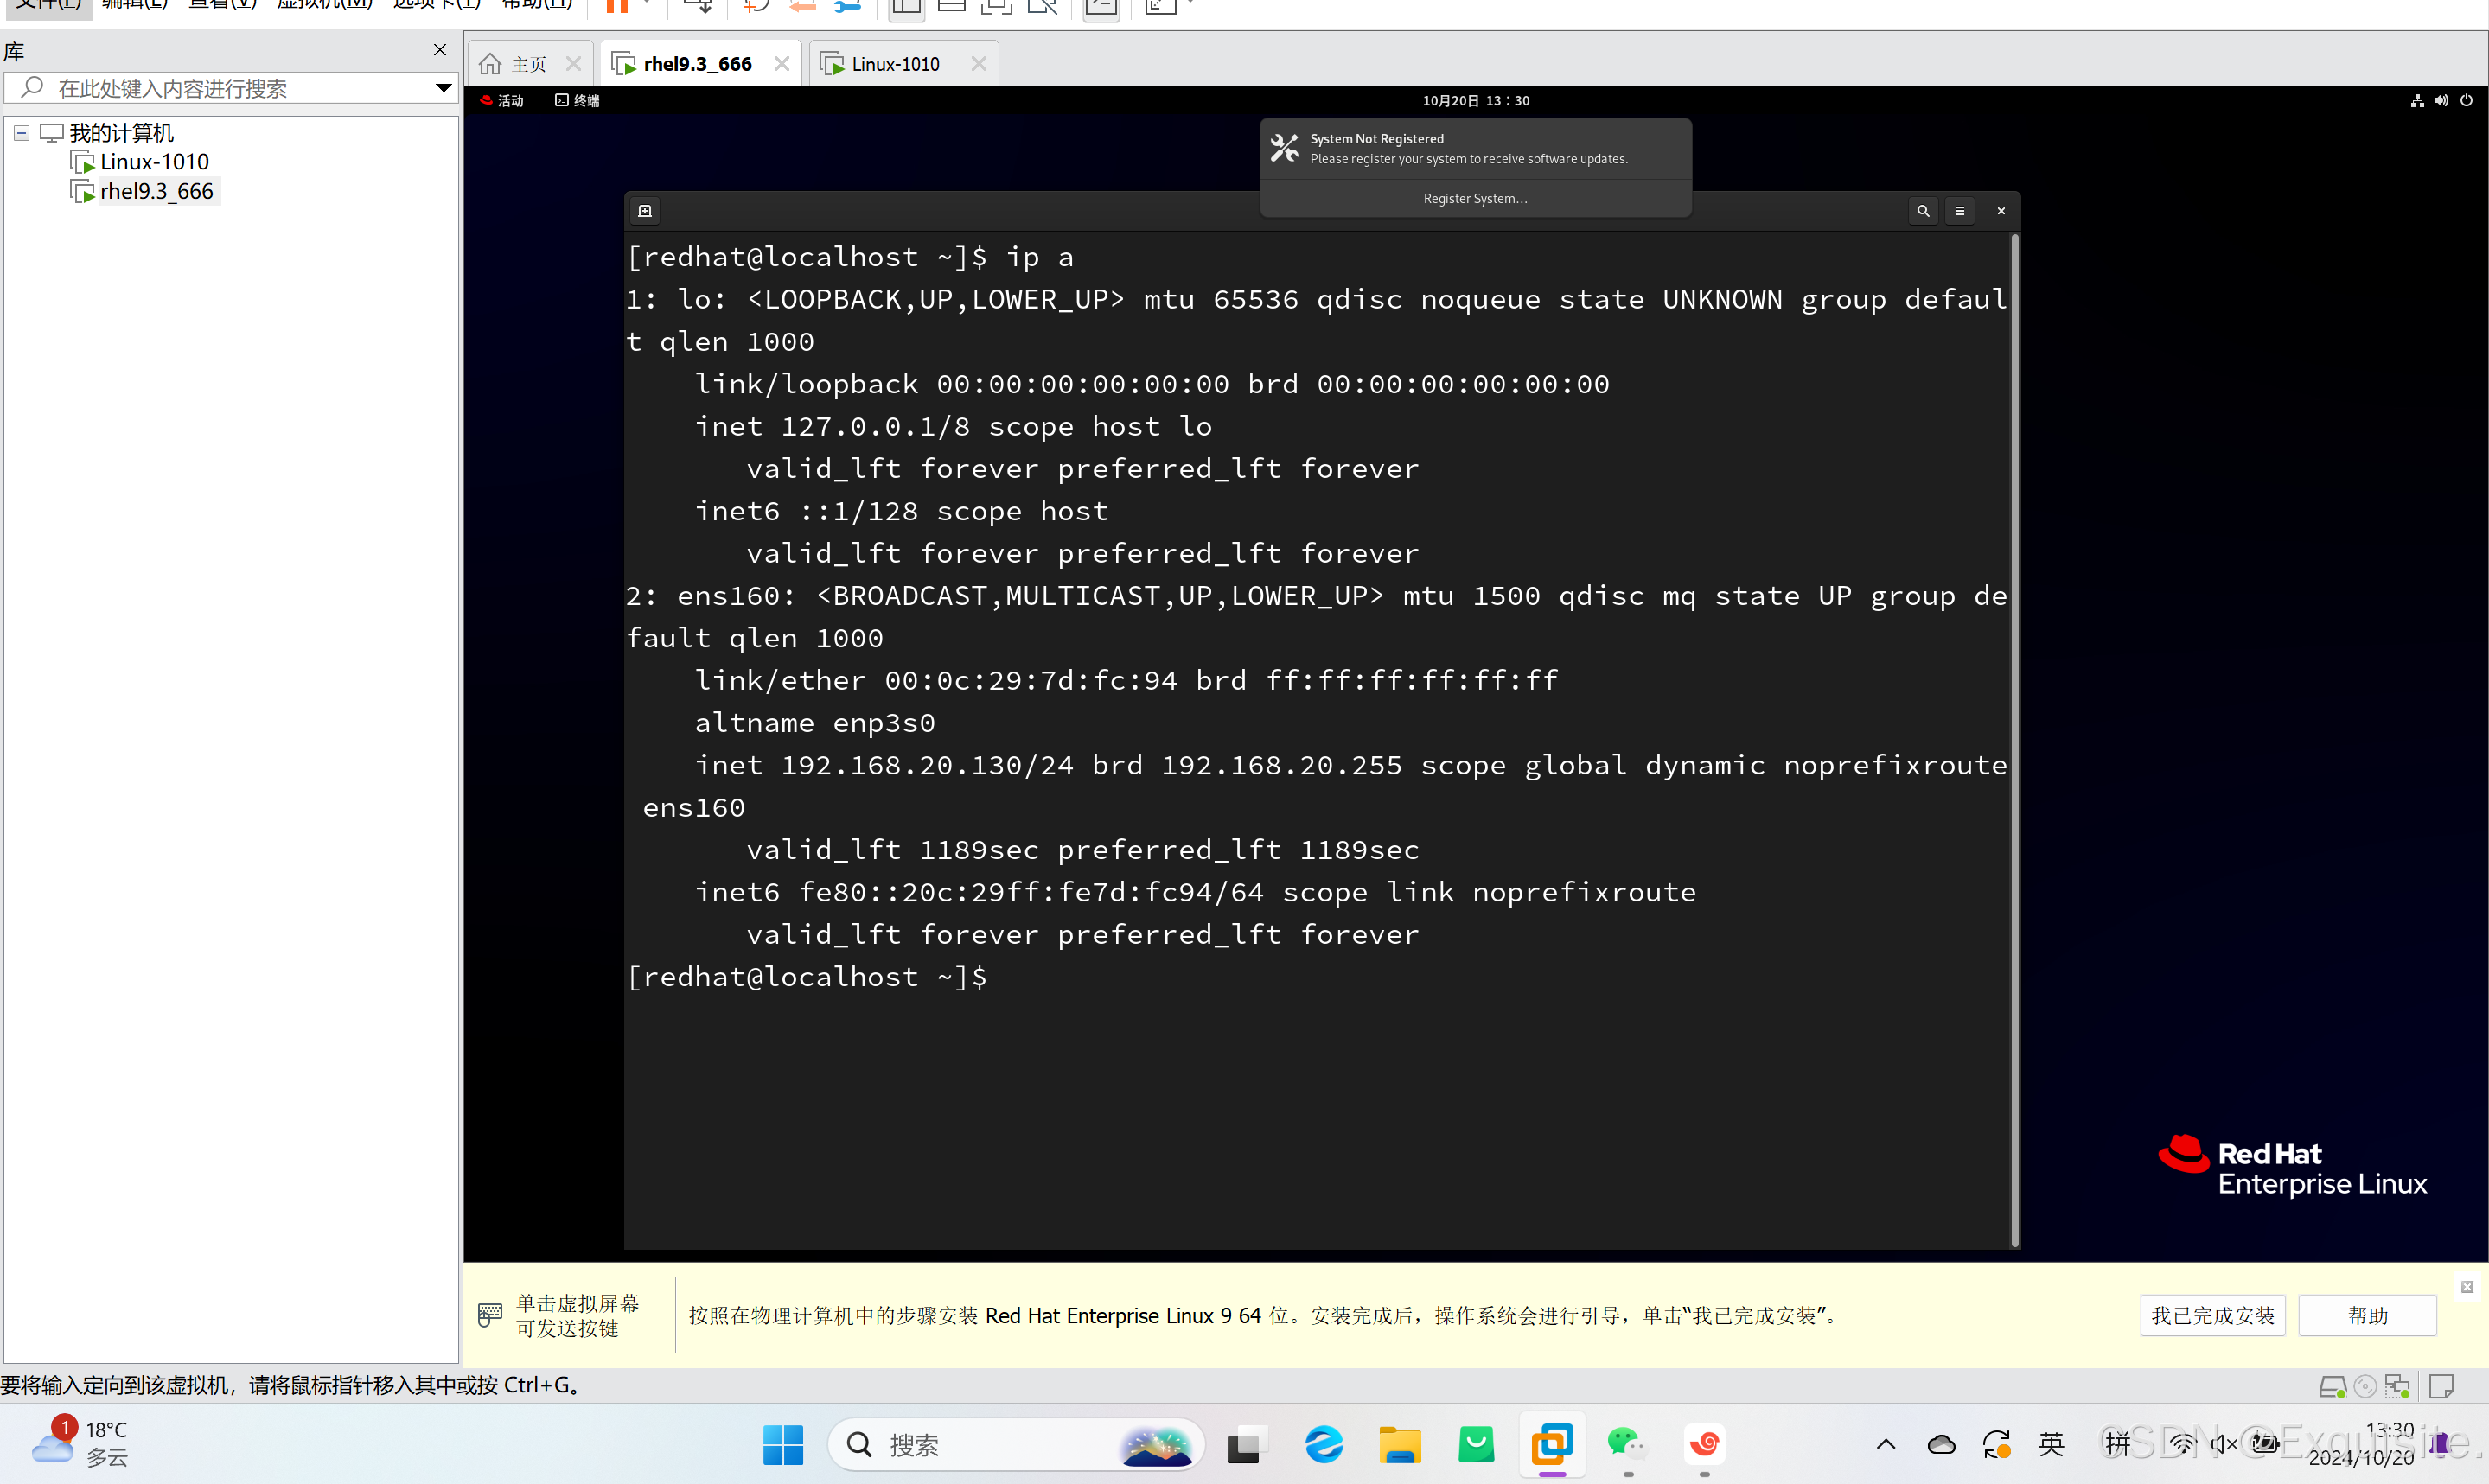Unmute the Windows speaker tray icon

[2224, 1444]
